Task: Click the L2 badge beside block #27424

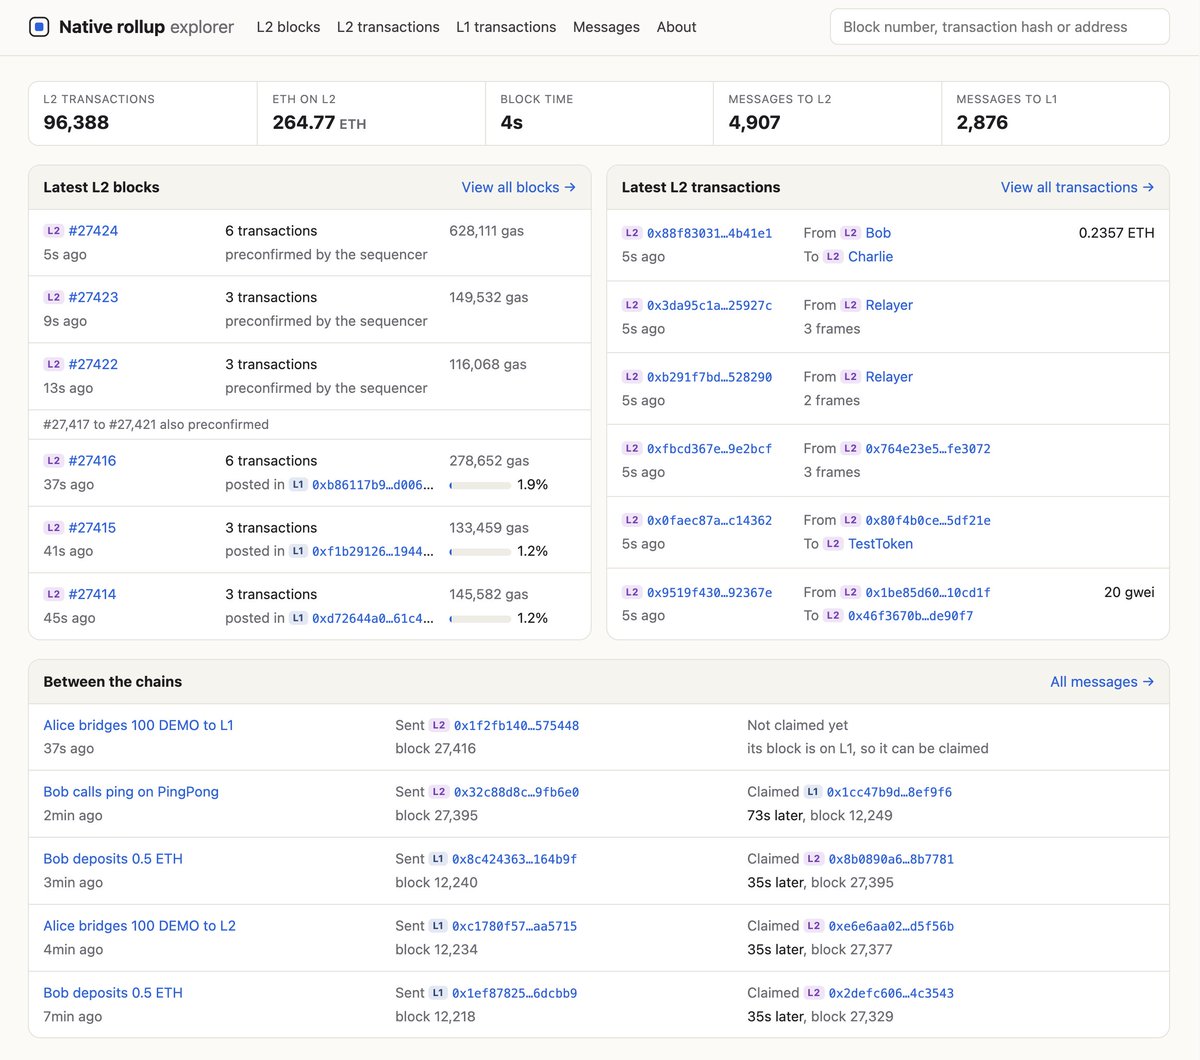Action: pos(54,231)
